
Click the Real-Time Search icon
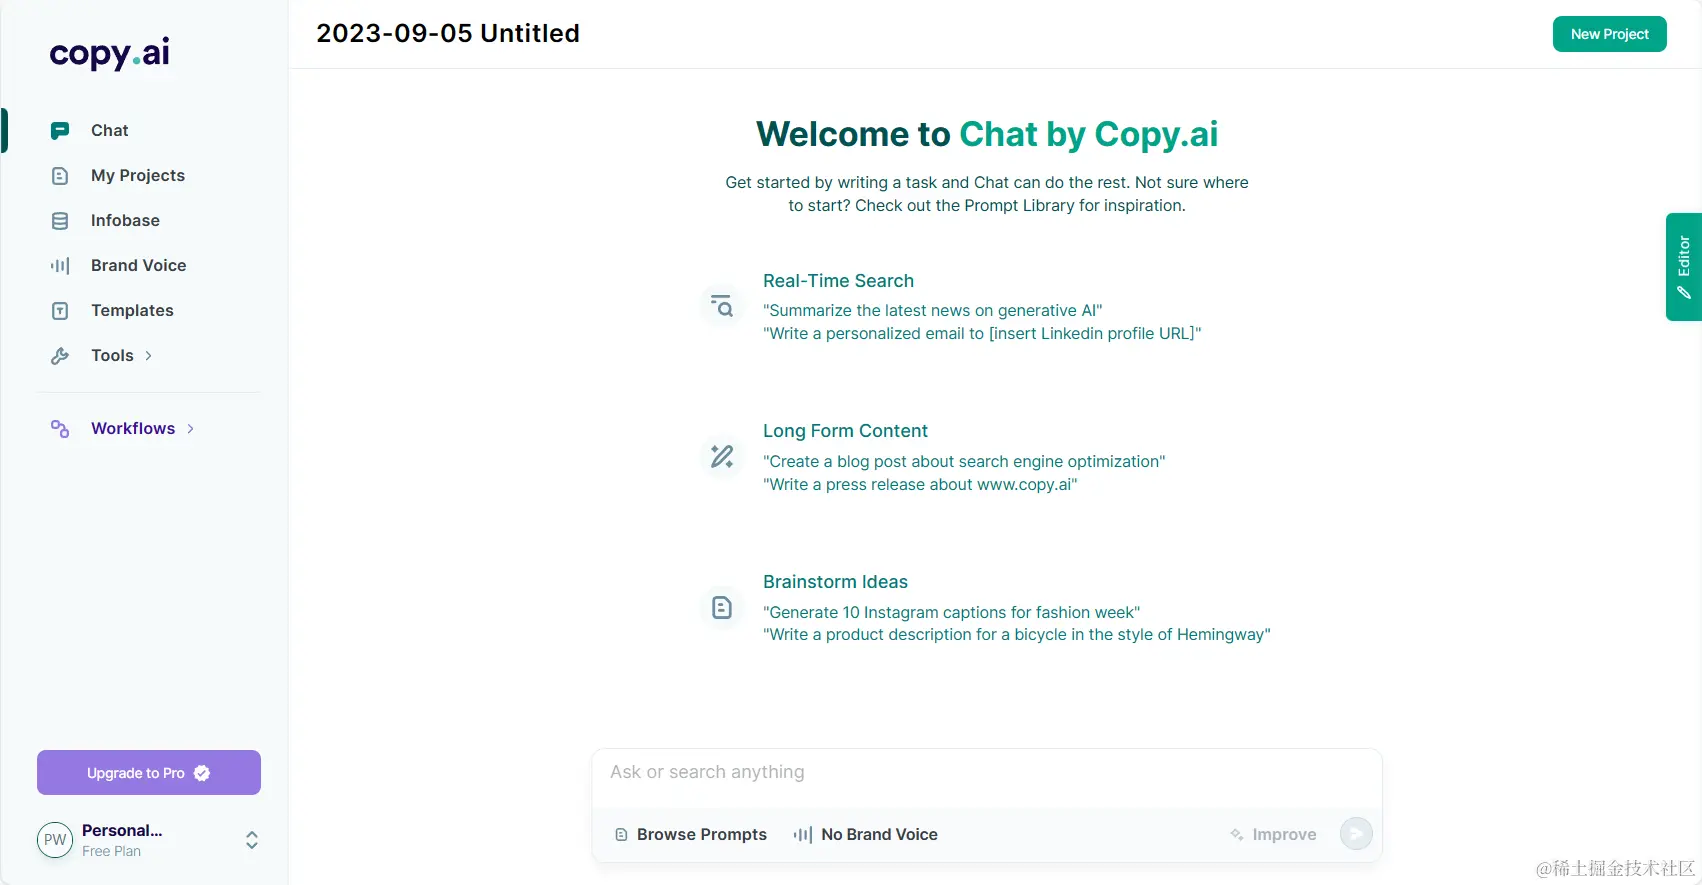[x=722, y=305]
